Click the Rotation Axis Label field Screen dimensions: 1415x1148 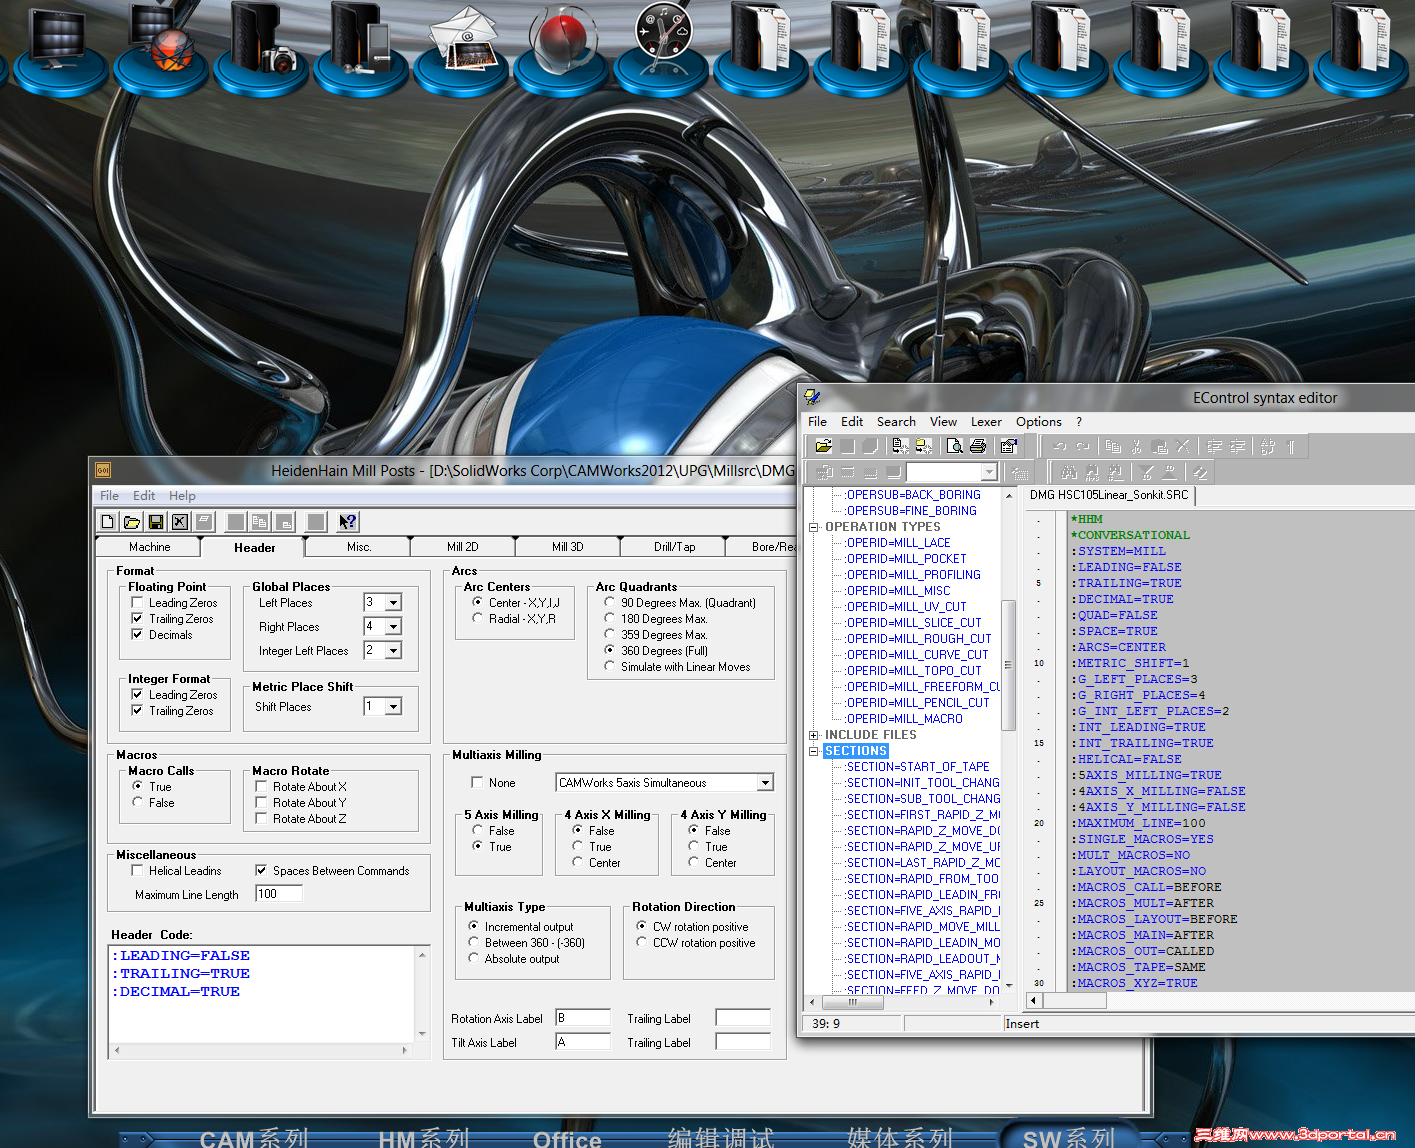(x=583, y=1018)
